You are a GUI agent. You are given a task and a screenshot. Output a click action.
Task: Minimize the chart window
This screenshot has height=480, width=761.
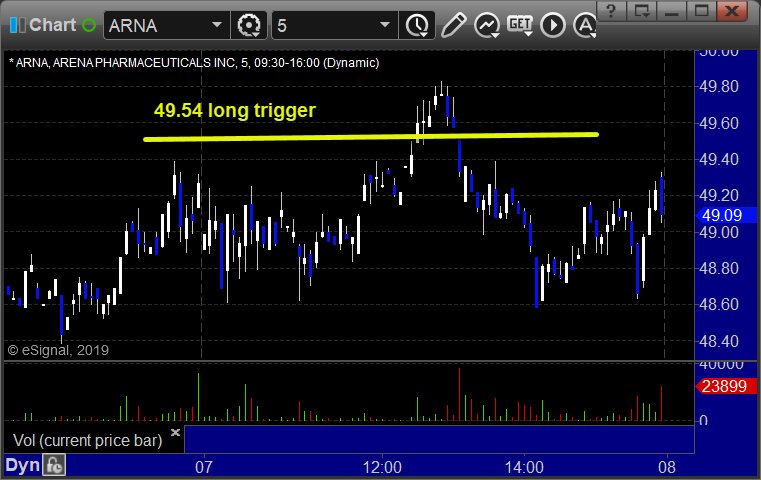(671, 11)
